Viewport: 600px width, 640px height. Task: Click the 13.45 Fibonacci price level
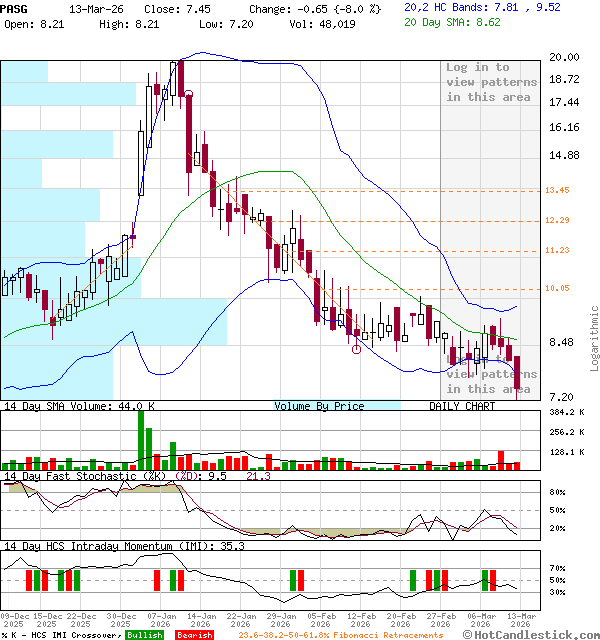[x=557, y=190]
